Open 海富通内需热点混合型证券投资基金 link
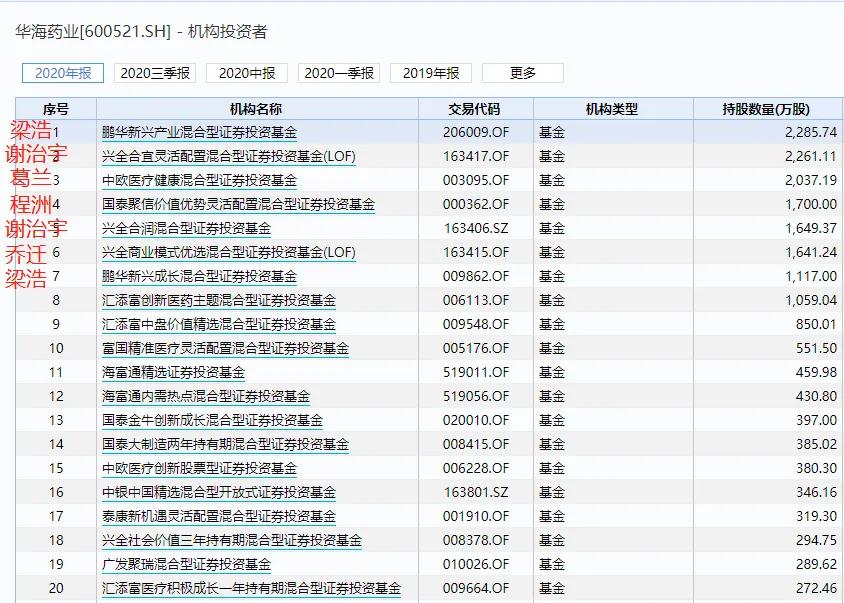Viewport: 844px width, 603px height. click(x=206, y=396)
